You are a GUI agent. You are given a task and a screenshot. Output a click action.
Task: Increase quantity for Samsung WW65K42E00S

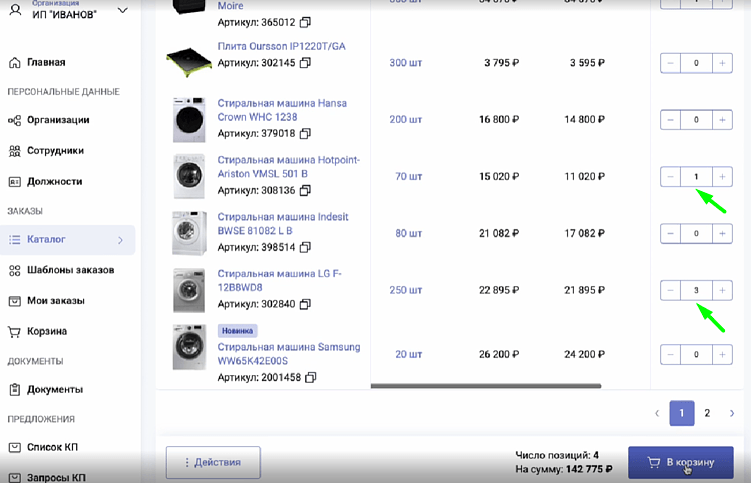(x=722, y=355)
